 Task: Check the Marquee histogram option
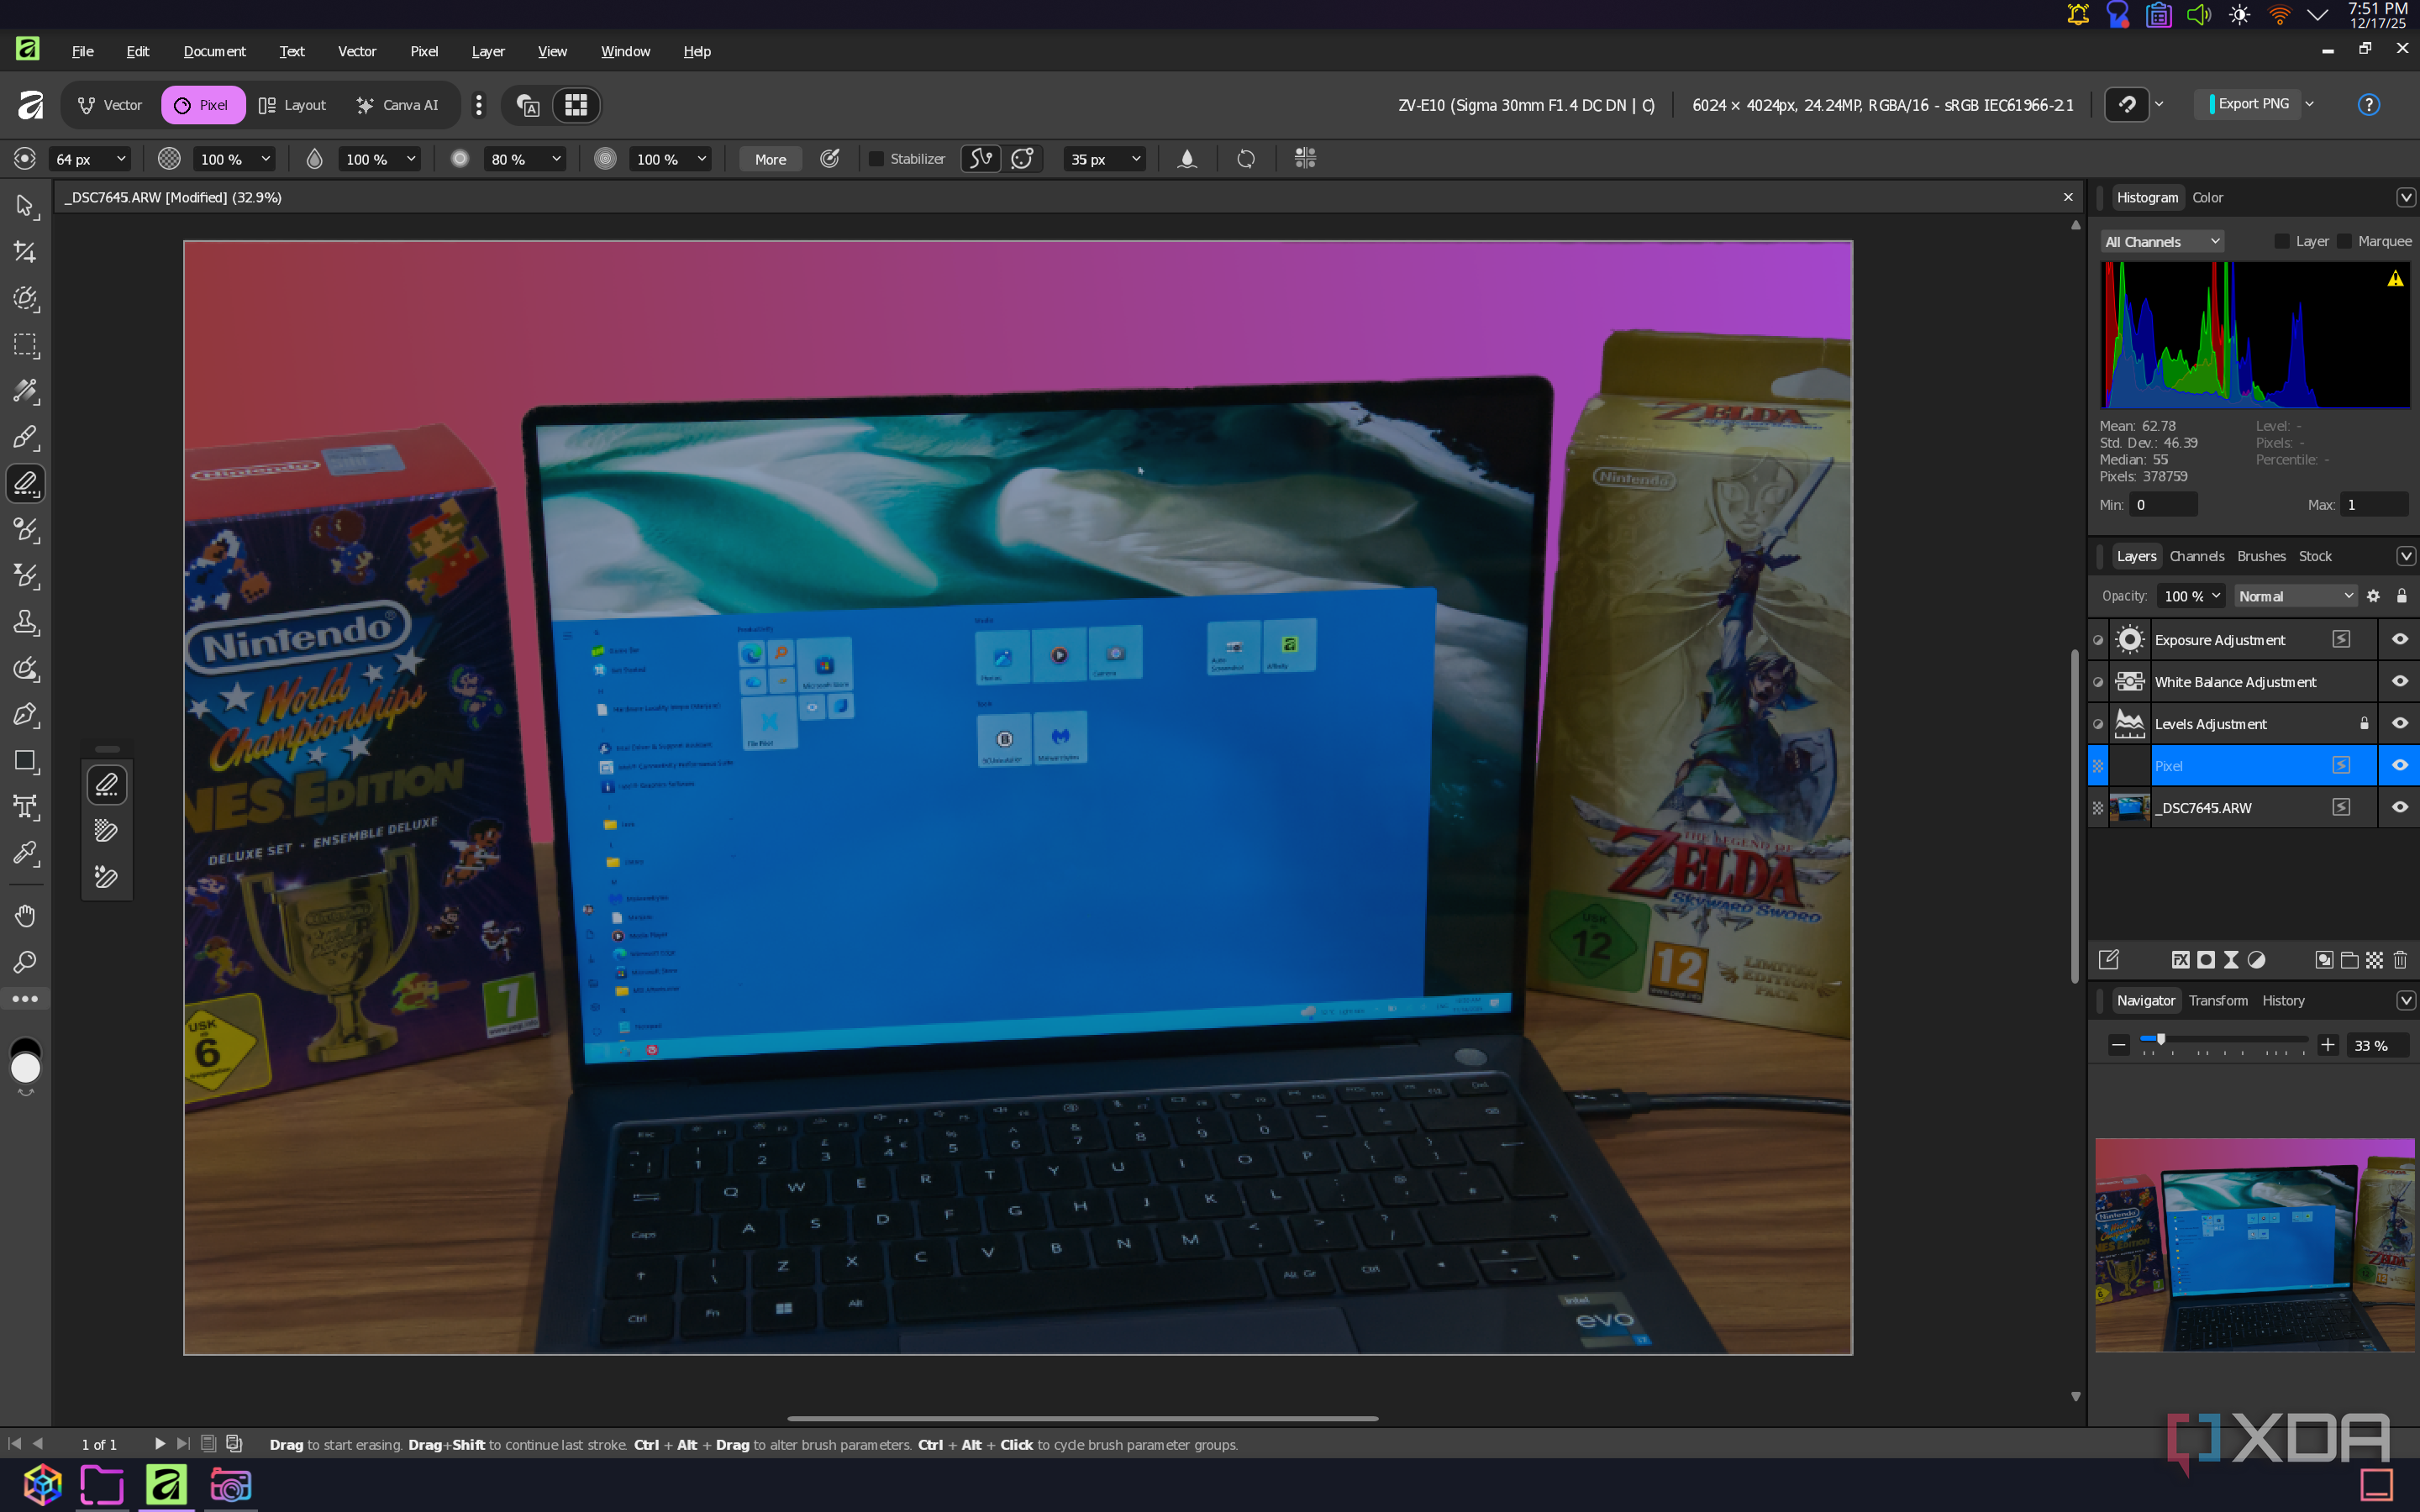(2344, 241)
